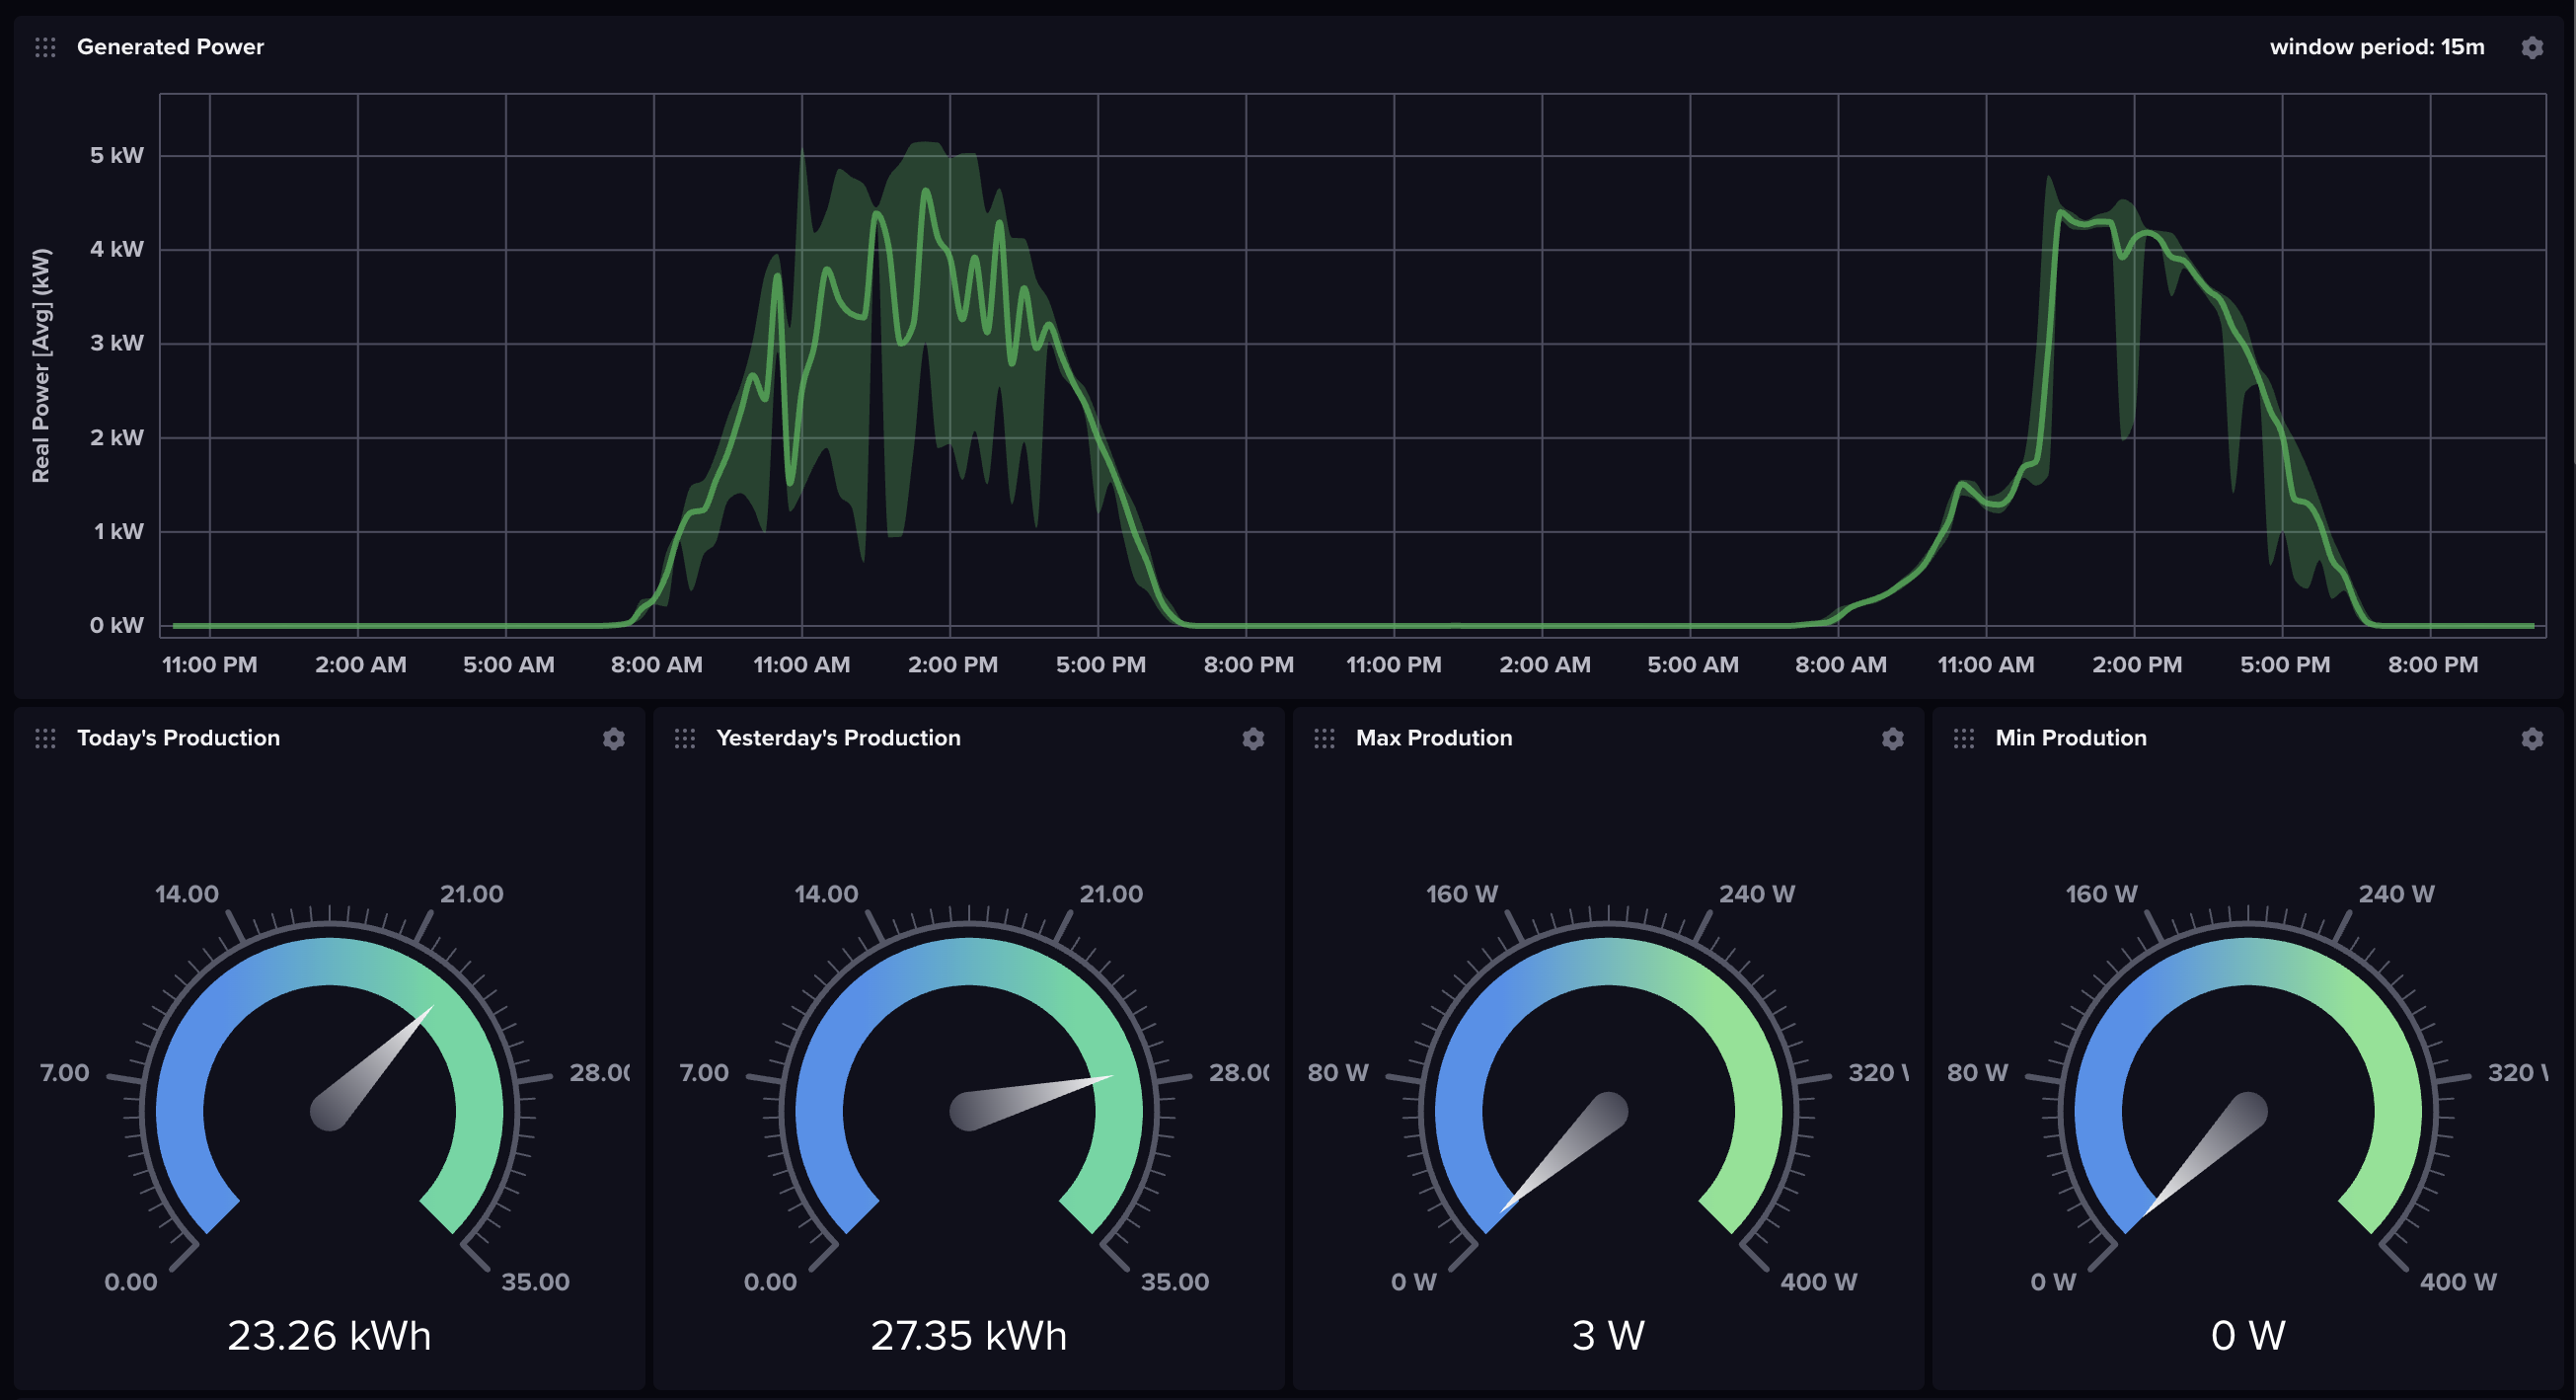Click the 21.00 tick in Today's Production gauge

pos(471,894)
